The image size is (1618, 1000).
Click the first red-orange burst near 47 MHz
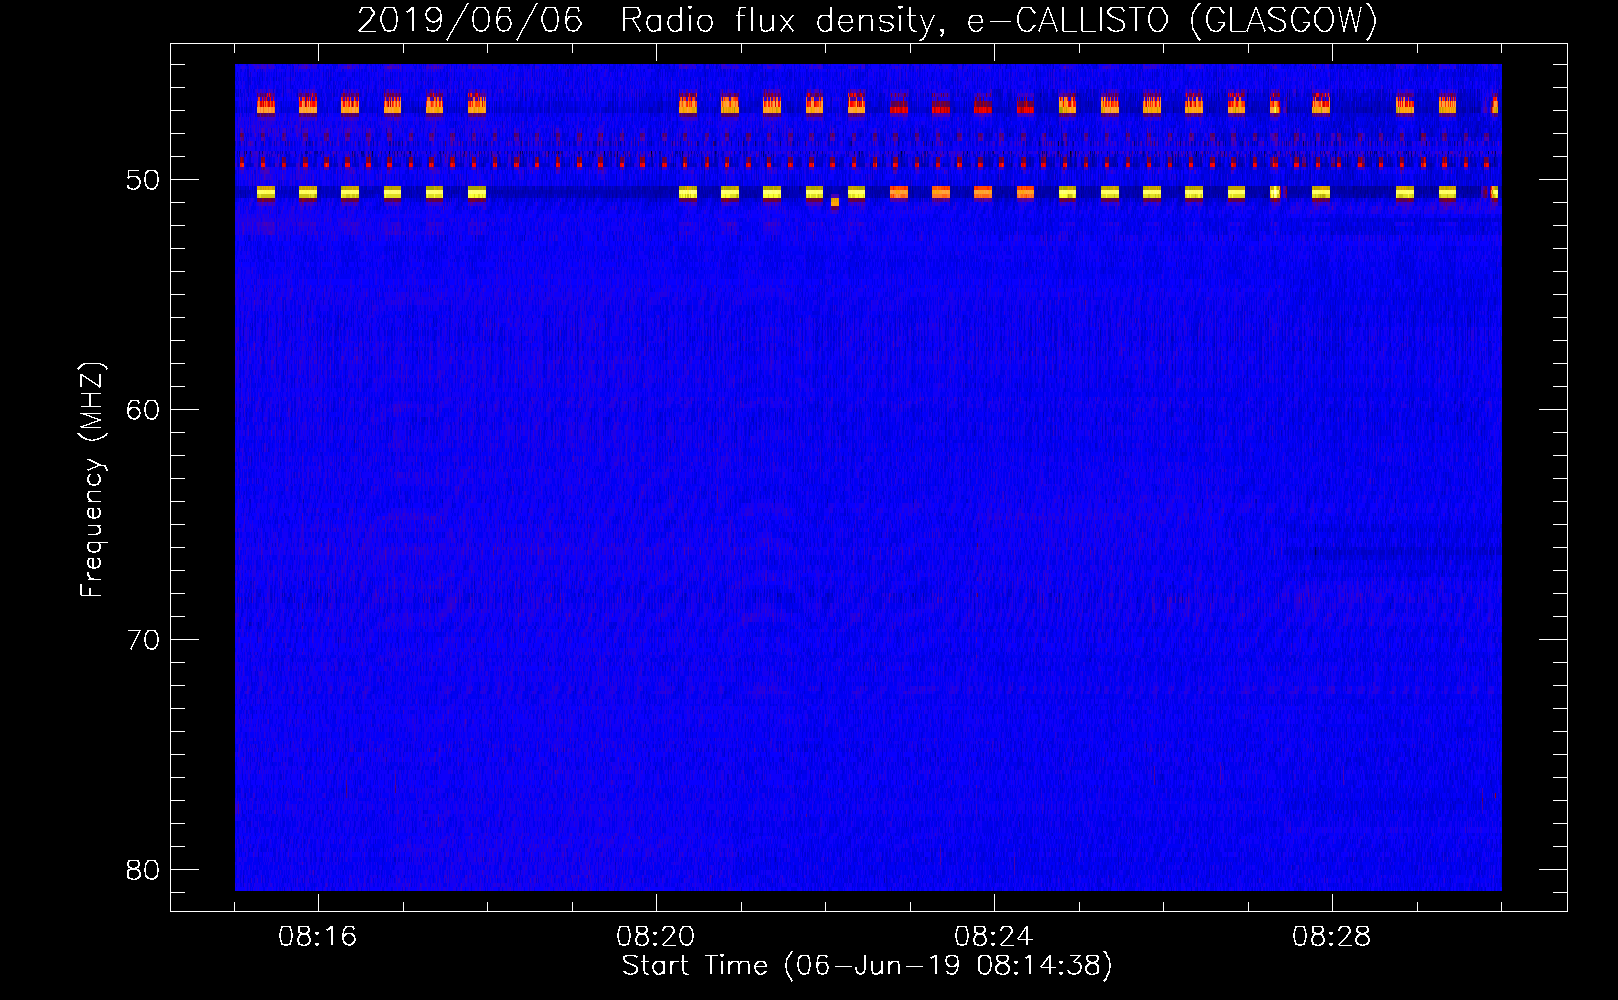(266, 103)
